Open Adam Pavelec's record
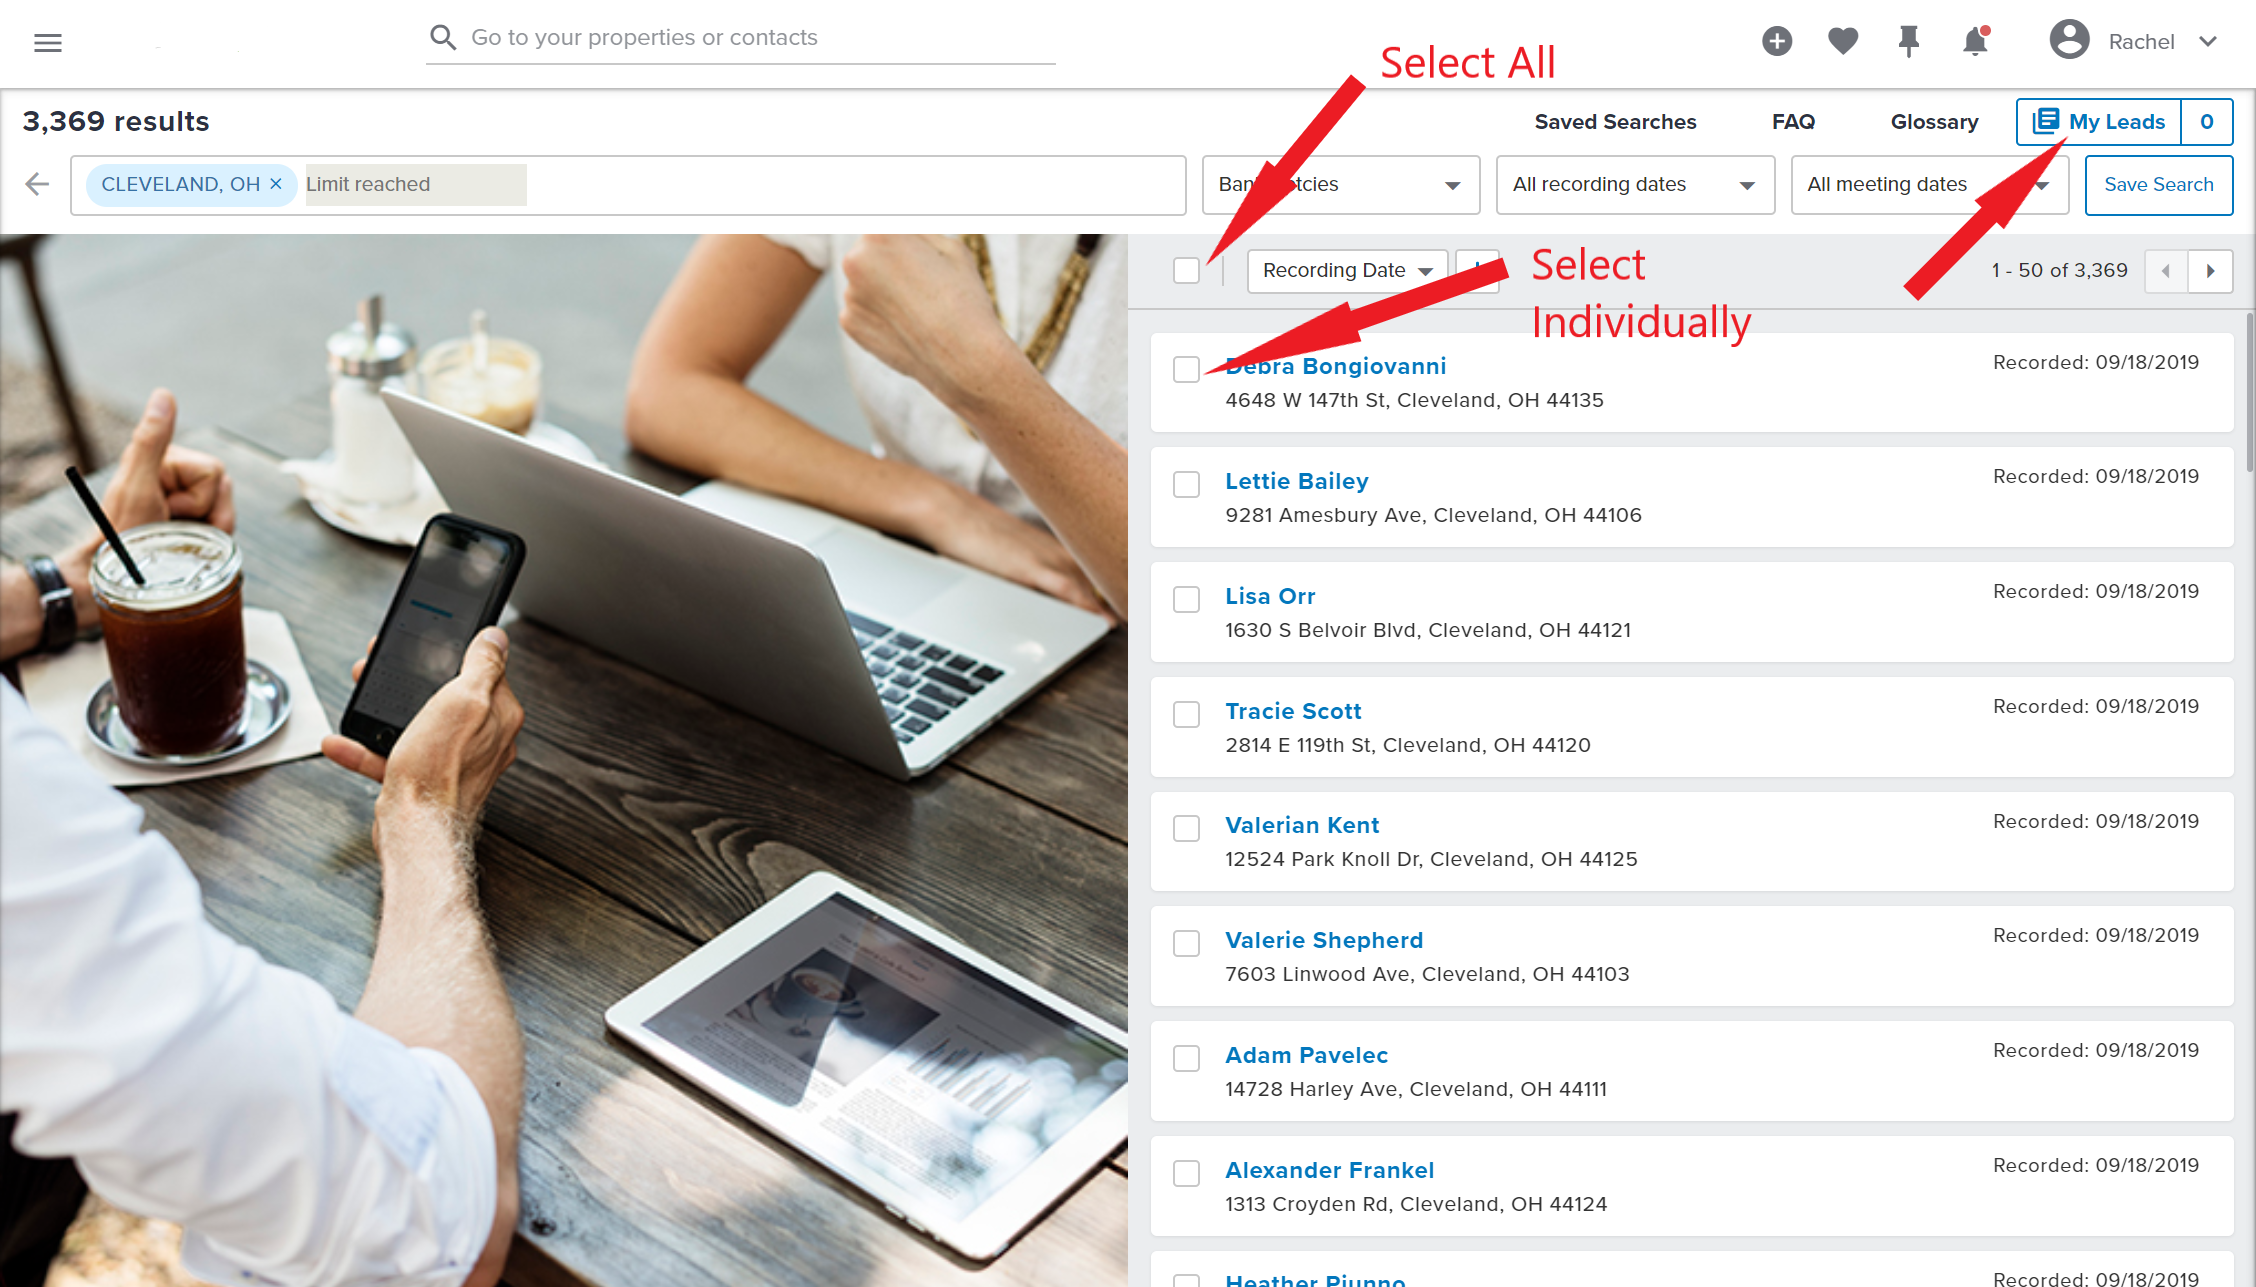The image size is (2256, 1287). click(x=1306, y=1055)
